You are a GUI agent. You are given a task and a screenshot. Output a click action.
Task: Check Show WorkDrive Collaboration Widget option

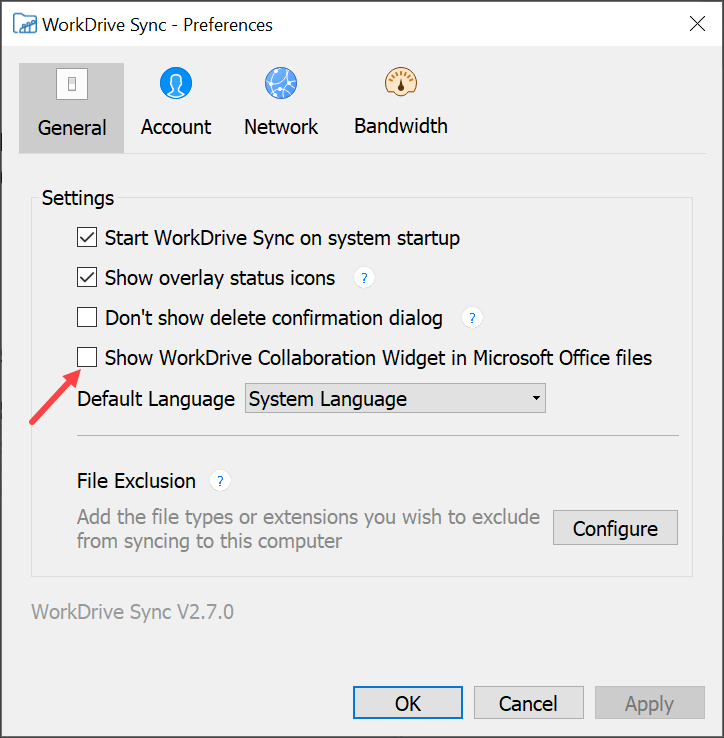click(87, 357)
